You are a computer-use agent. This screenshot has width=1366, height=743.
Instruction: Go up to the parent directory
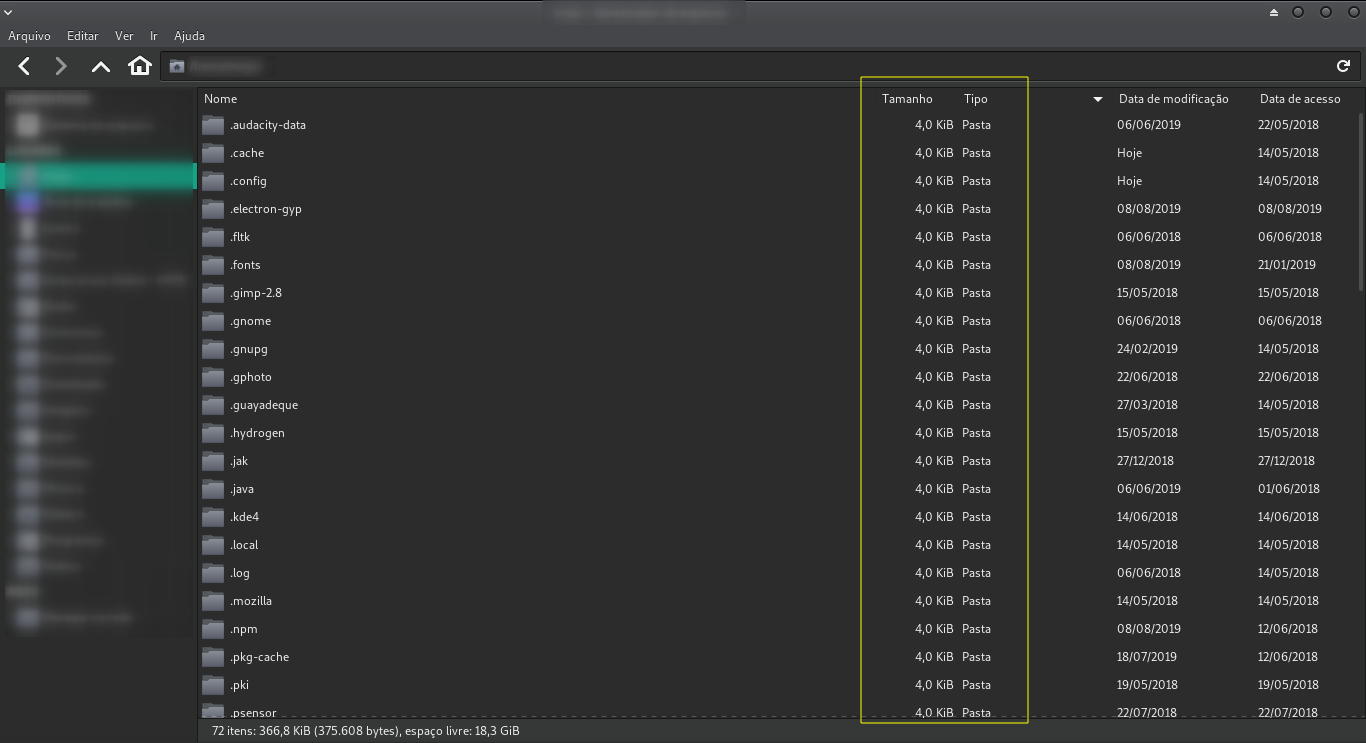pos(100,66)
